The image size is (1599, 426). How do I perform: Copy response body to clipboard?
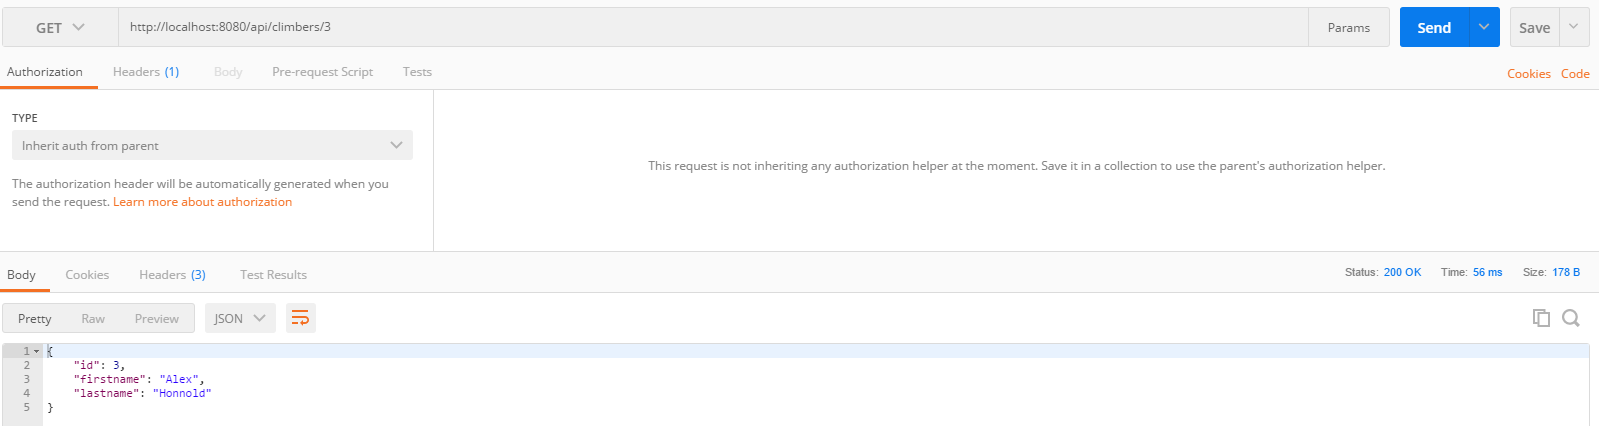[1541, 318]
